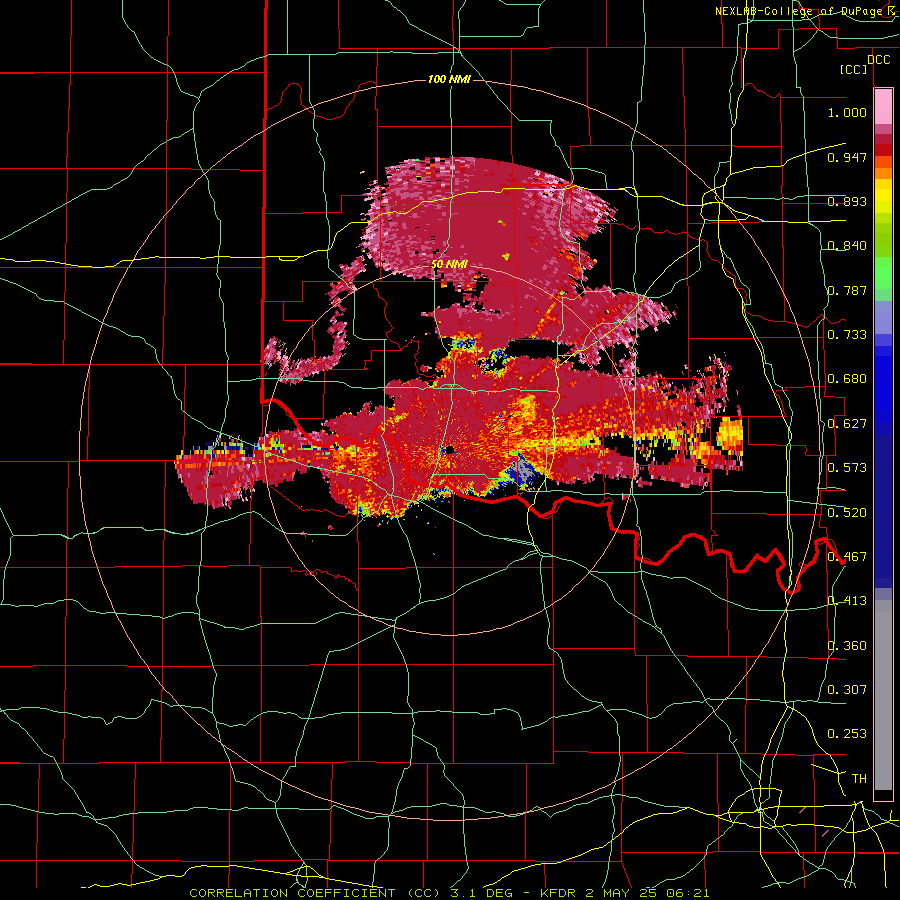Screen dimensions: 900x900
Task: Click the 0.520 scale value
Action: point(847,513)
